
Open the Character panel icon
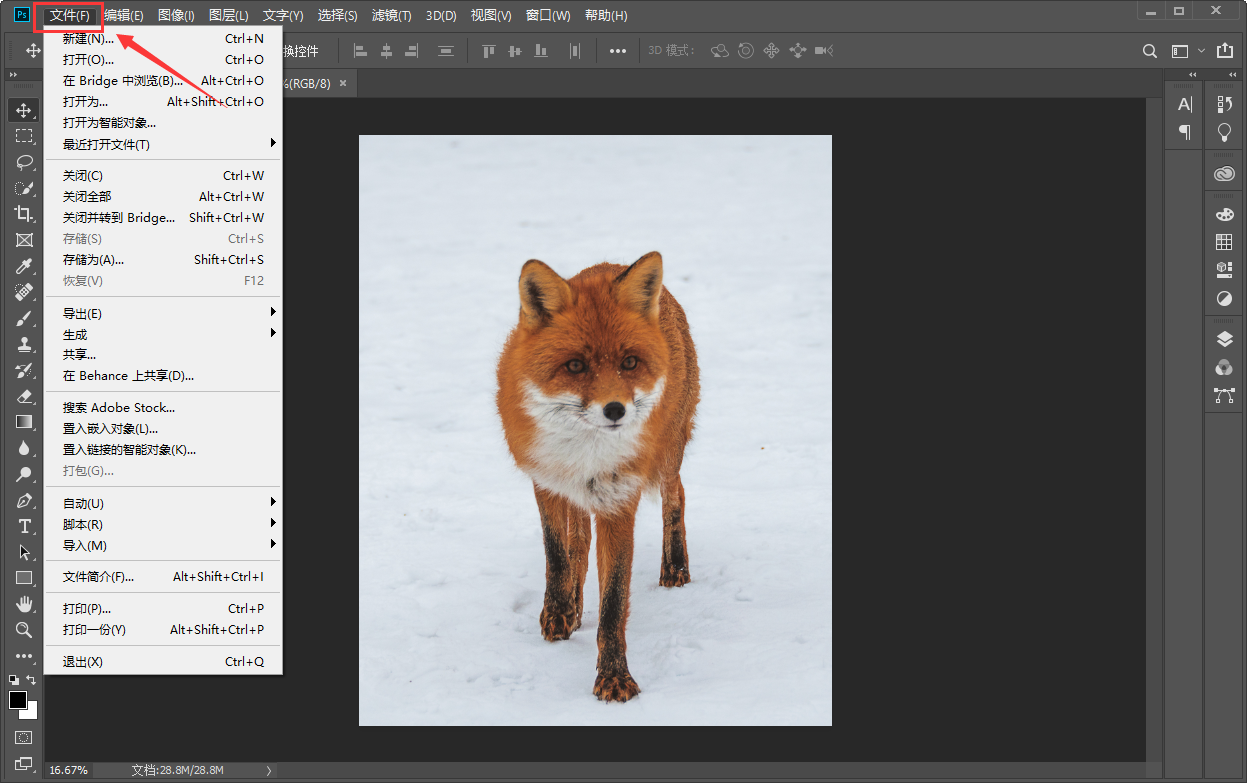coord(1185,104)
